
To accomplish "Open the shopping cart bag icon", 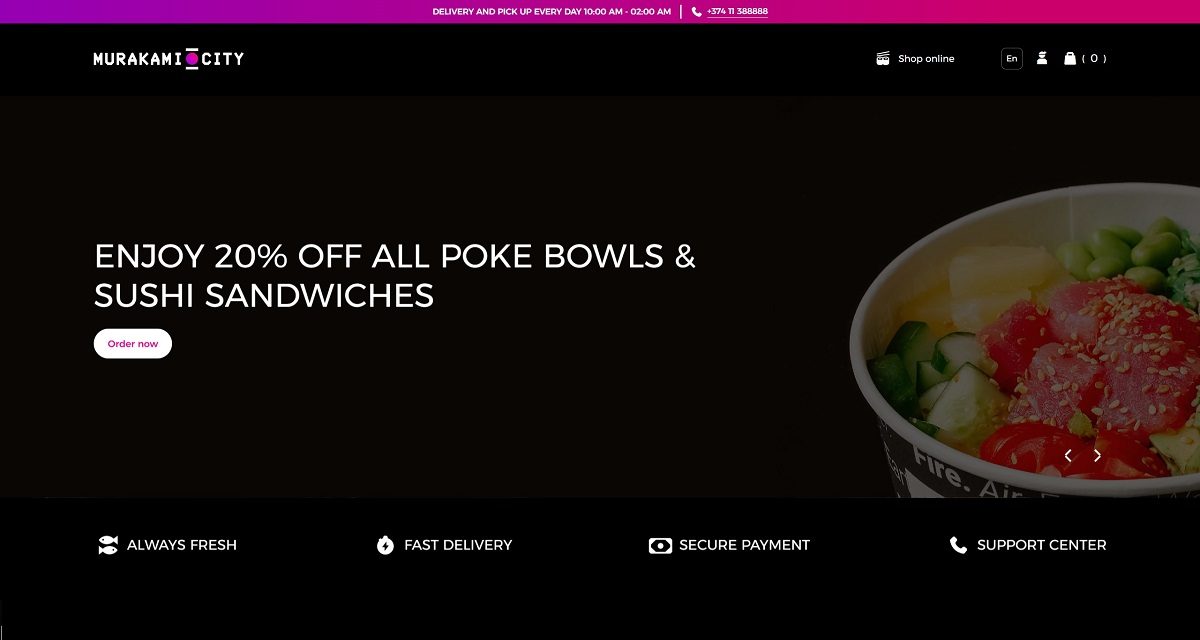I will pos(1070,58).
